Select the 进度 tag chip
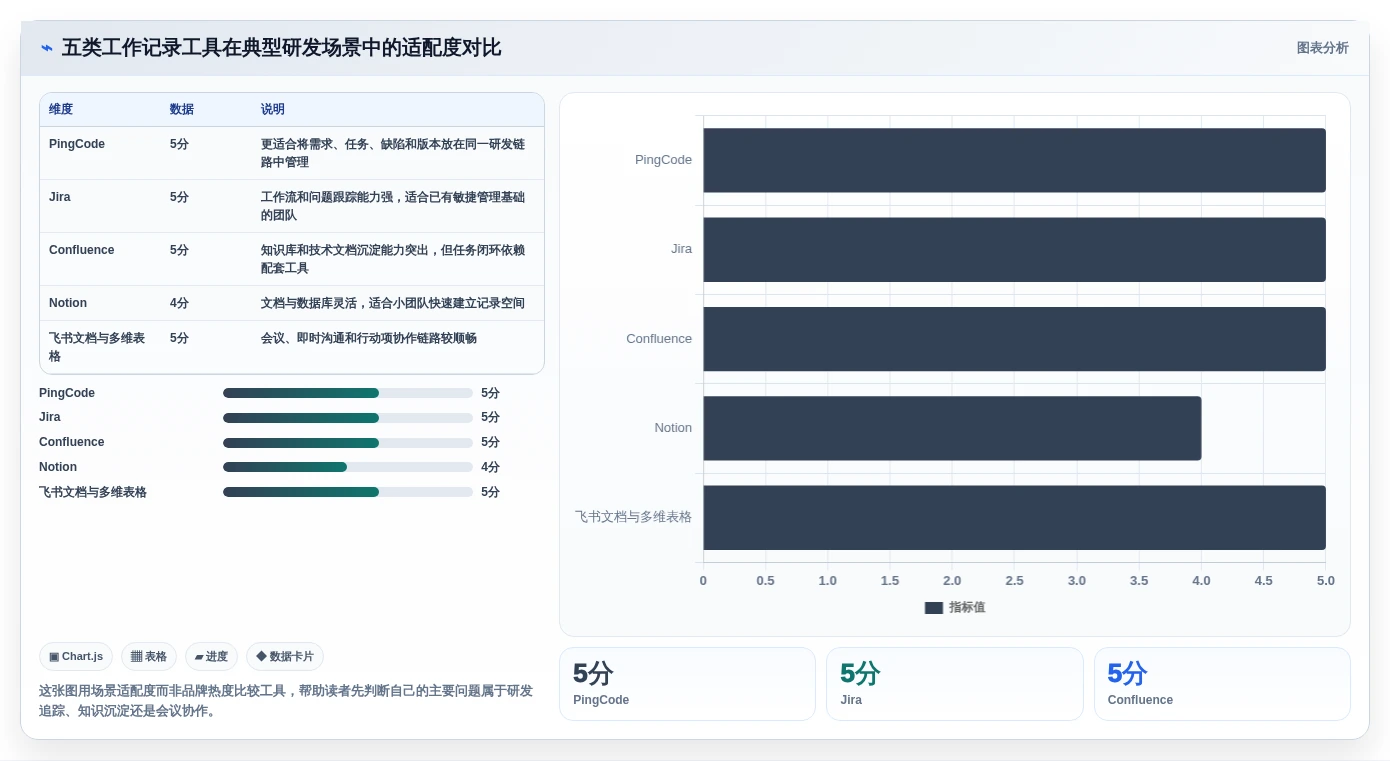The width and height of the screenshot is (1390, 761). (211, 657)
